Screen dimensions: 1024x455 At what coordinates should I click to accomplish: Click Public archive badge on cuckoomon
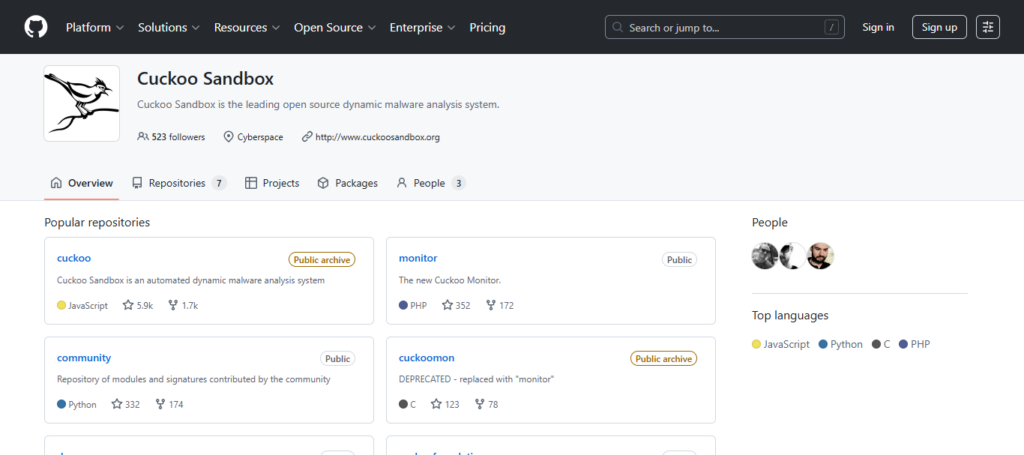[664, 359]
